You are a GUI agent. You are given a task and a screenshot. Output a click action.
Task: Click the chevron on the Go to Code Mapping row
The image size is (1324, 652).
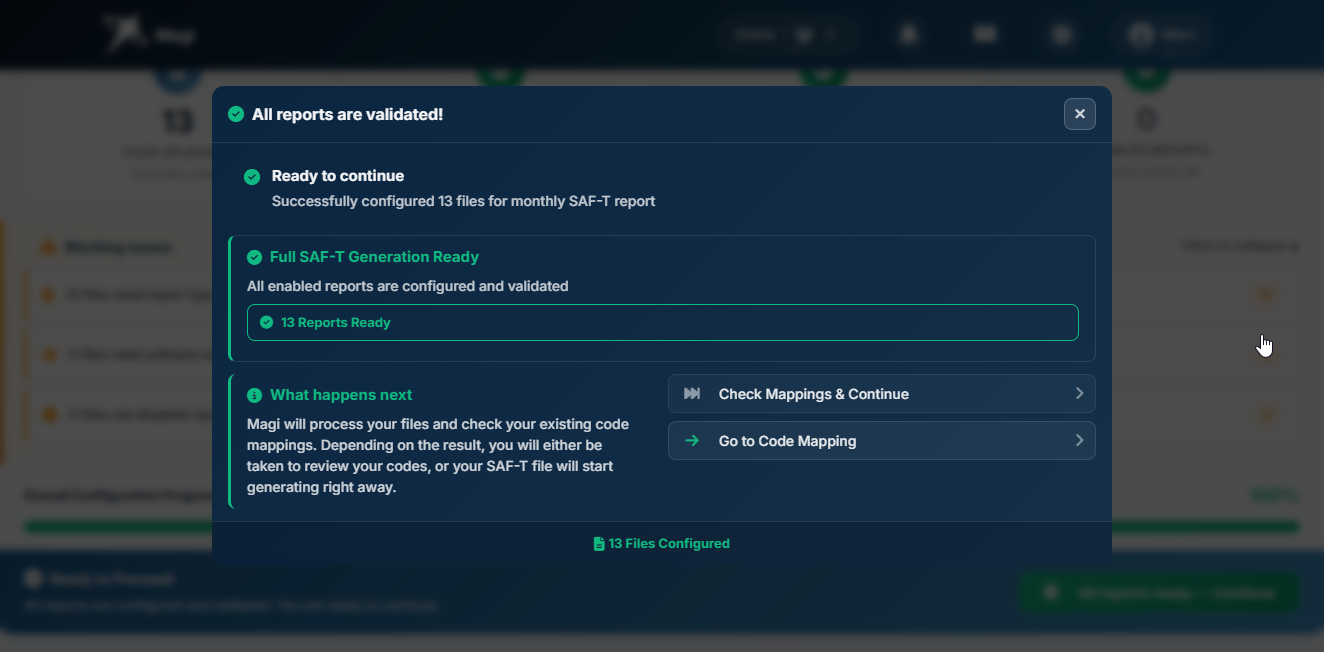tap(1079, 441)
